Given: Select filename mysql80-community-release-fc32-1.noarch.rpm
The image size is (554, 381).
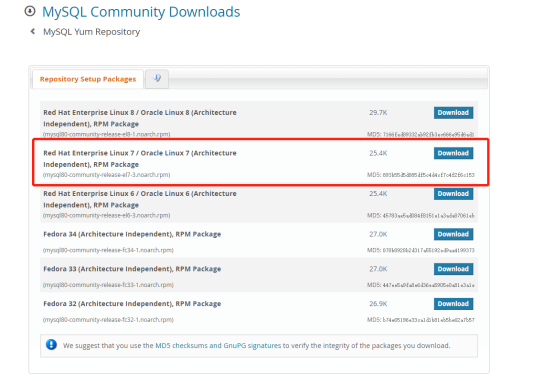Looking at the screenshot, I should [108, 320].
